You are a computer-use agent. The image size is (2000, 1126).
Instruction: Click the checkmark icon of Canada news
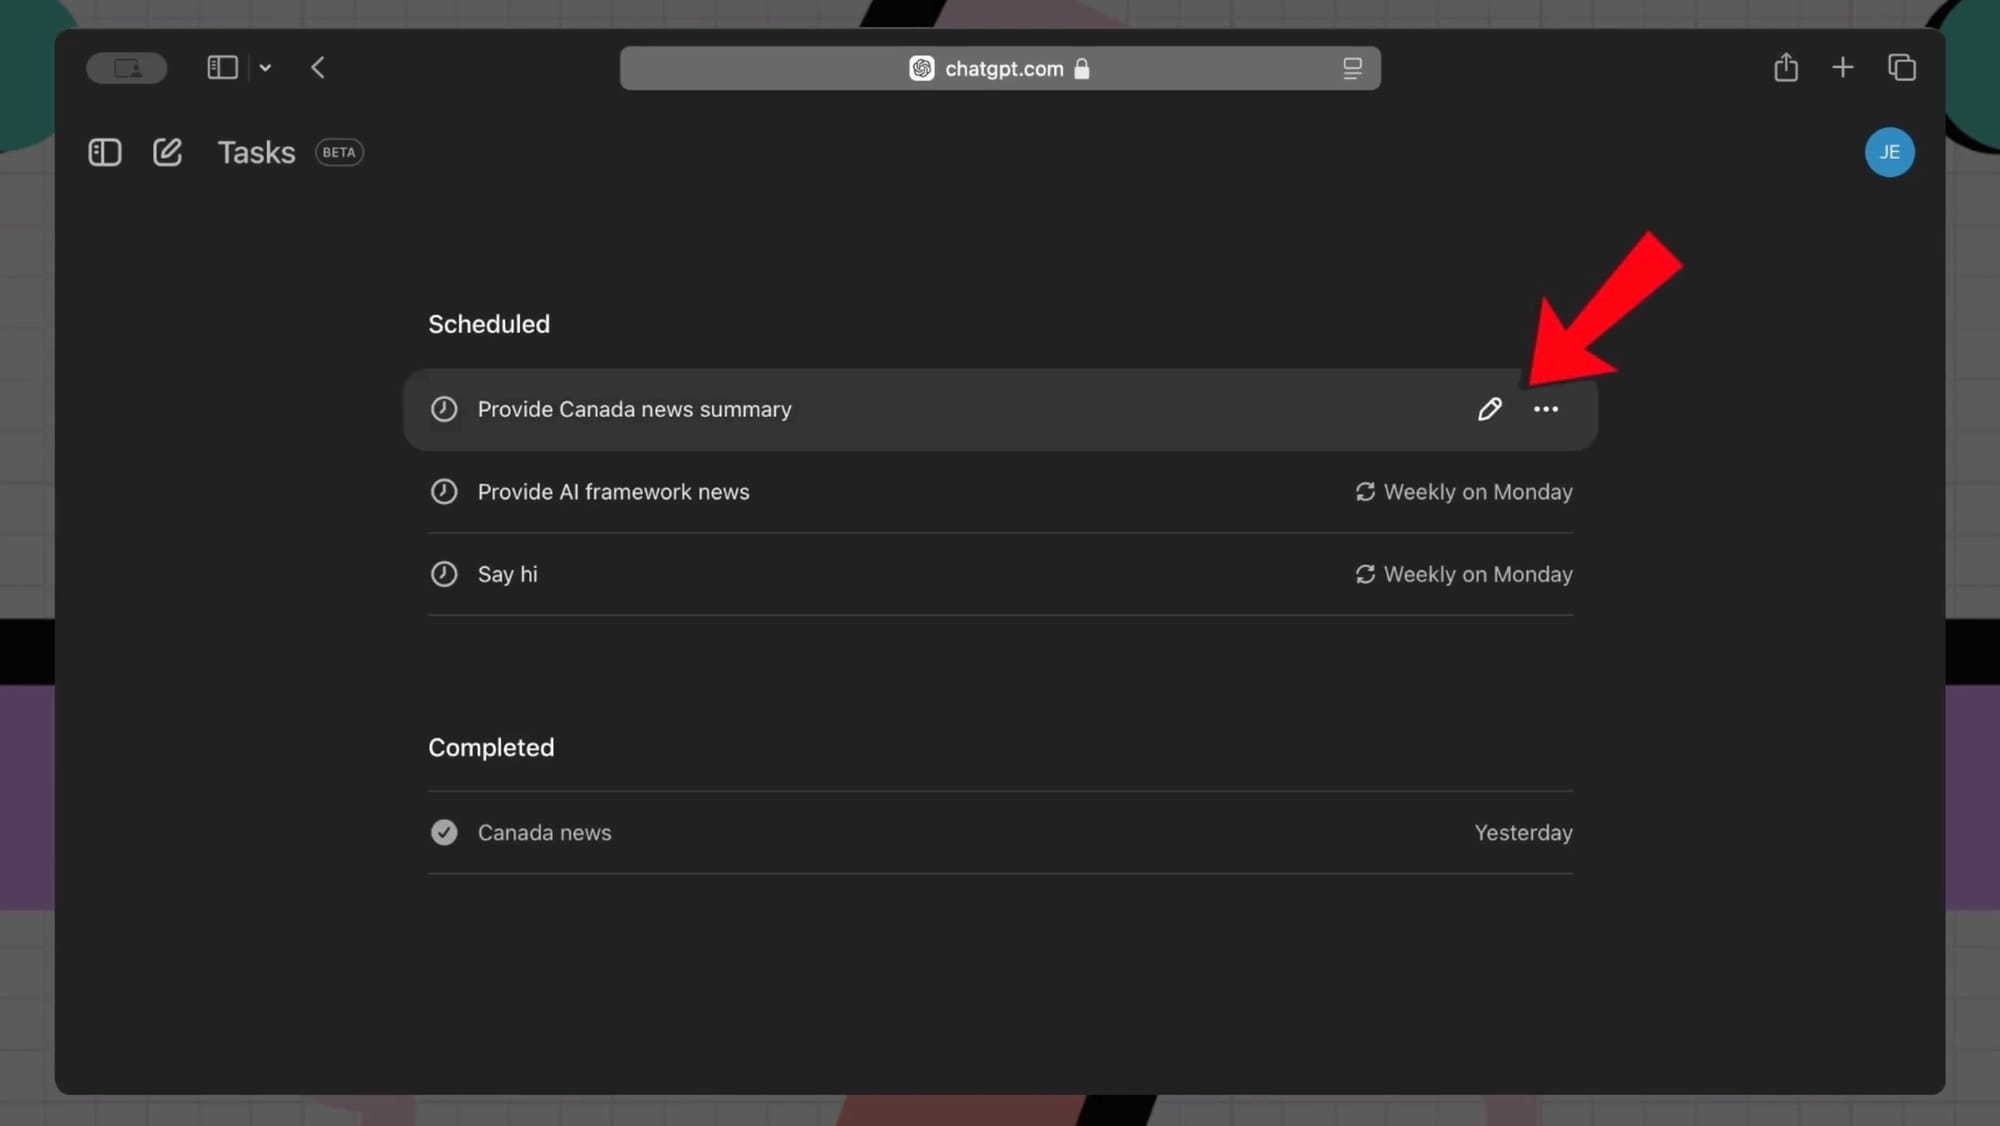[x=444, y=832]
